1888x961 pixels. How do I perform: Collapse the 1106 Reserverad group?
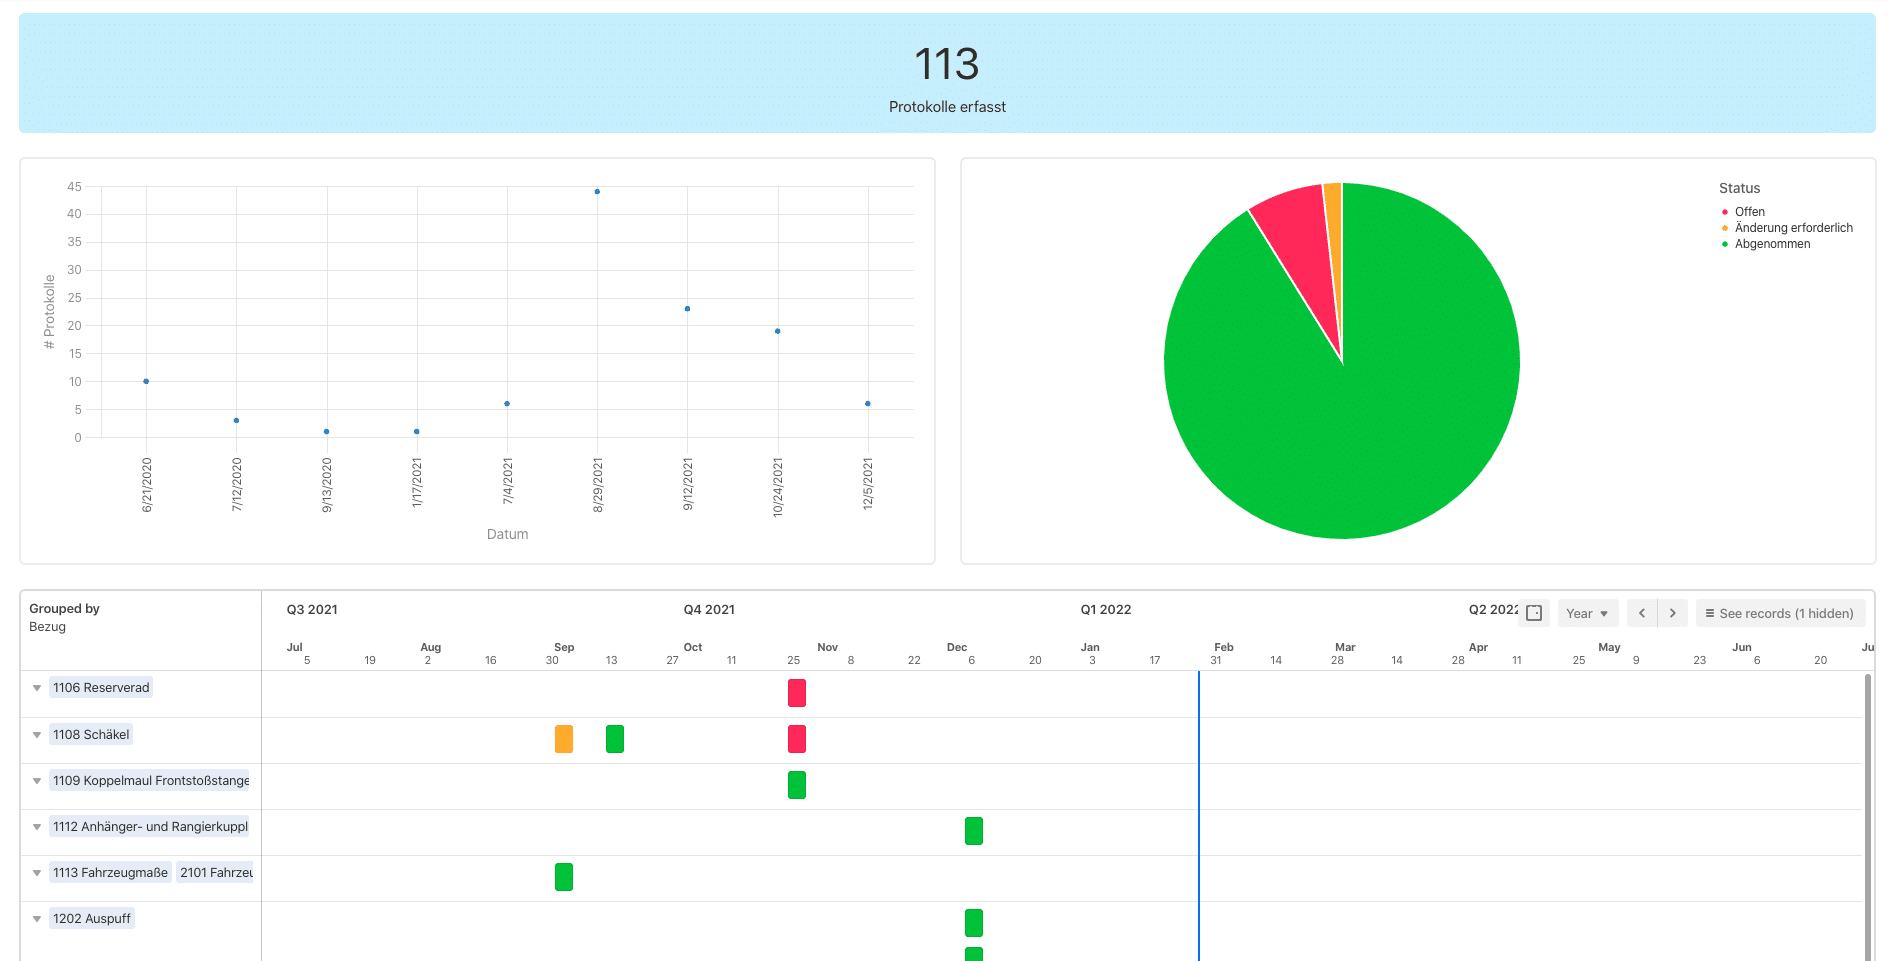(37, 688)
